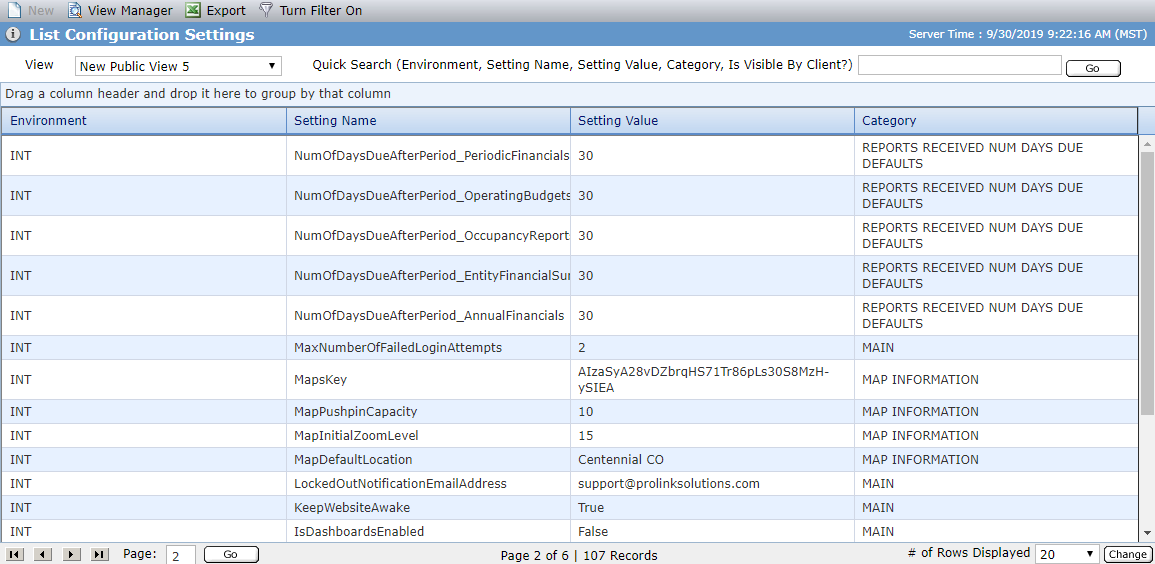Go to the previous page icon
This screenshot has width=1155, height=564.
[43, 554]
